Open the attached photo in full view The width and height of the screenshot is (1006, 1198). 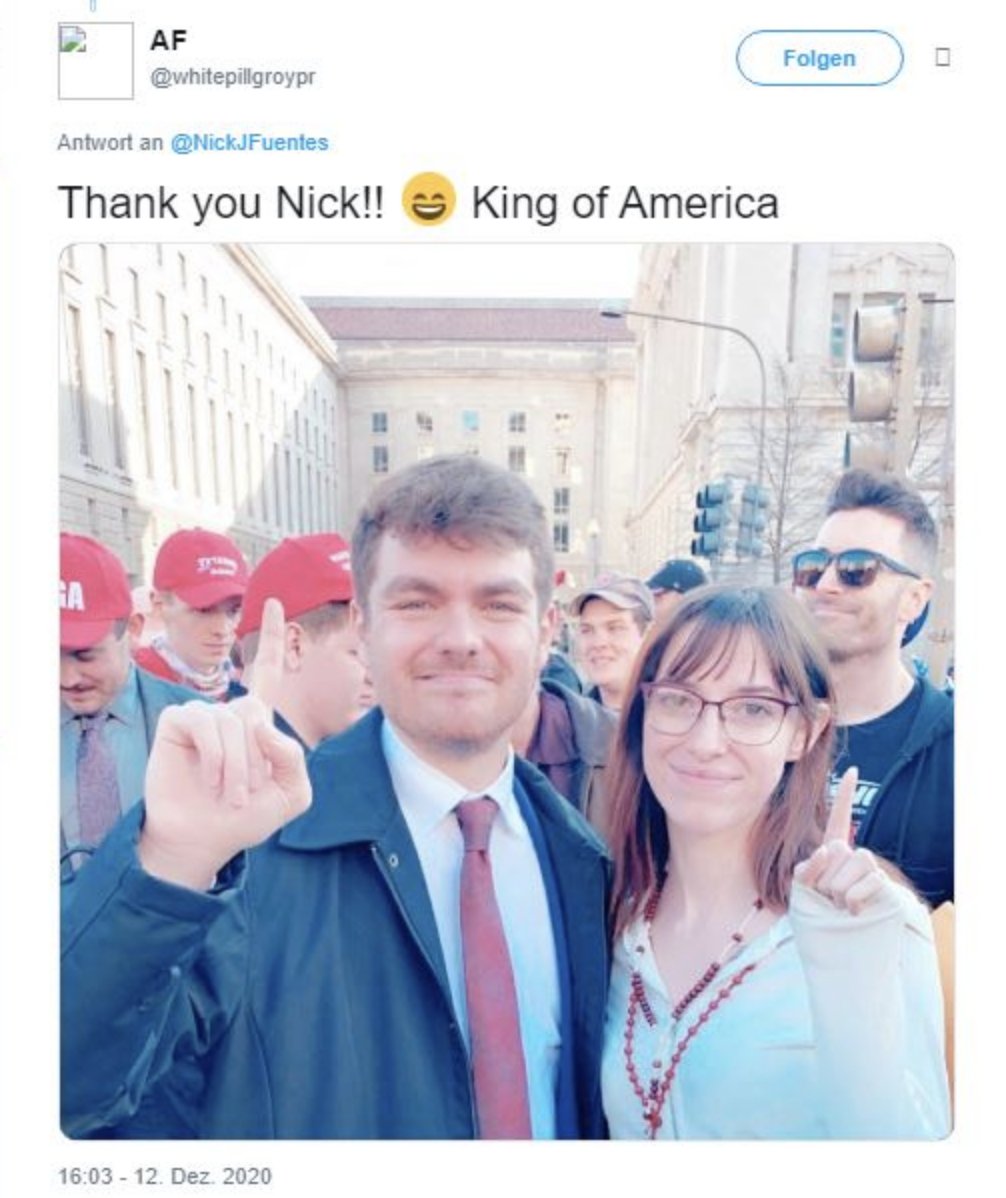click(x=506, y=691)
